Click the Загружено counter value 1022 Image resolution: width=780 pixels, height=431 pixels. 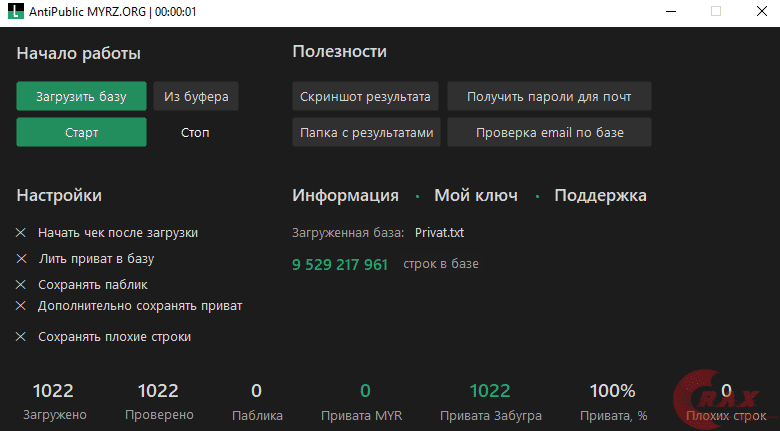tap(53, 391)
